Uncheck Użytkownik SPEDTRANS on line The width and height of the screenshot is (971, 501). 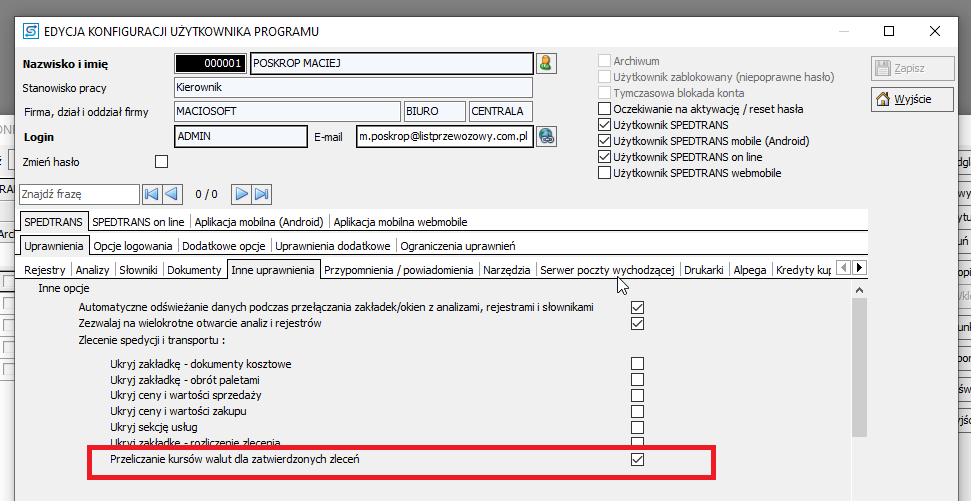pos(604,157)
